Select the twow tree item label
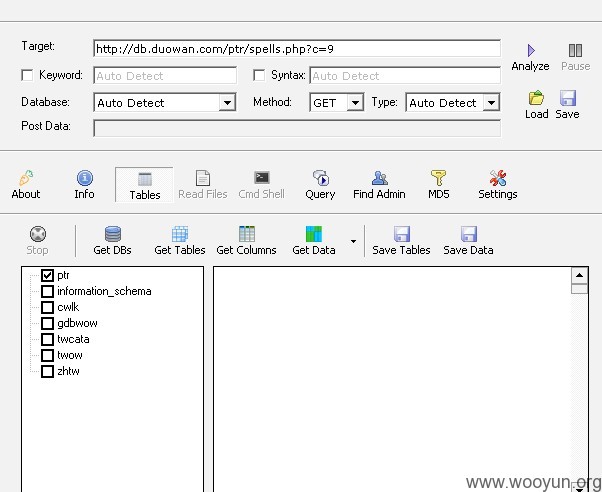This screenshot has width=602, height=492. click(x=69, y=355)
